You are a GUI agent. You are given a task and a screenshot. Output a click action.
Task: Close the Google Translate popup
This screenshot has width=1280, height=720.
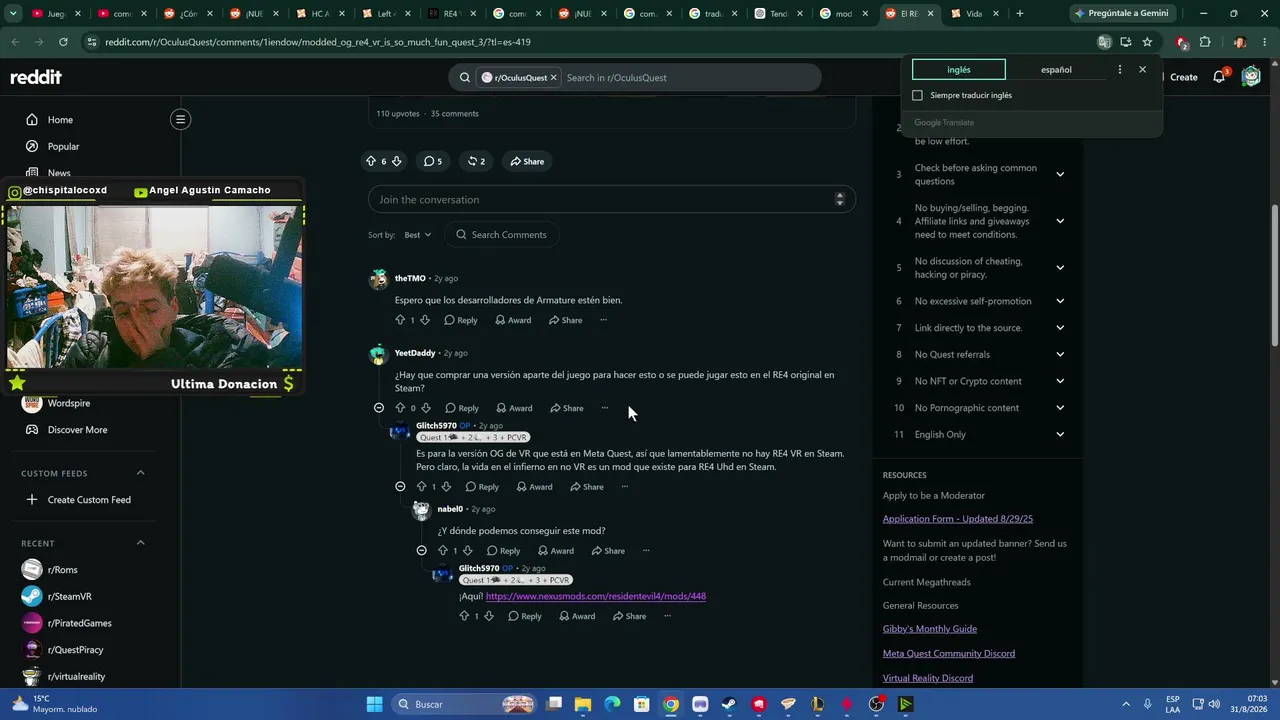(1142, 70)
